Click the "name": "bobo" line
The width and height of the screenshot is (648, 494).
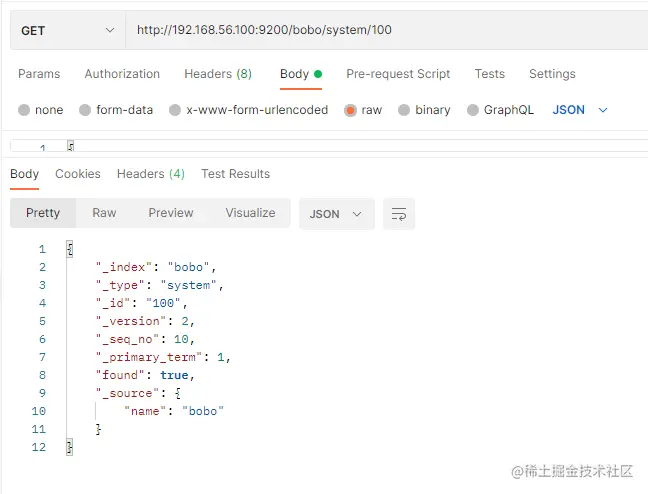point(174,411)
